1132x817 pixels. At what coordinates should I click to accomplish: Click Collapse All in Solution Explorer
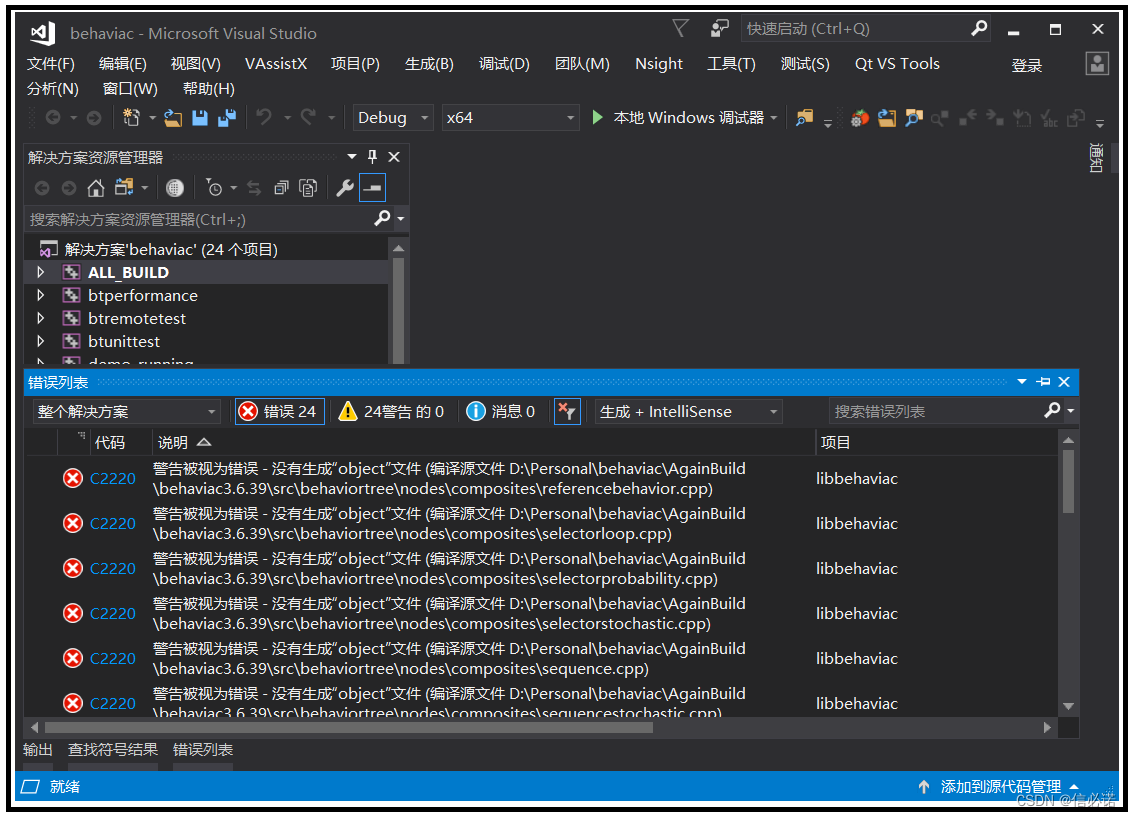282,188
